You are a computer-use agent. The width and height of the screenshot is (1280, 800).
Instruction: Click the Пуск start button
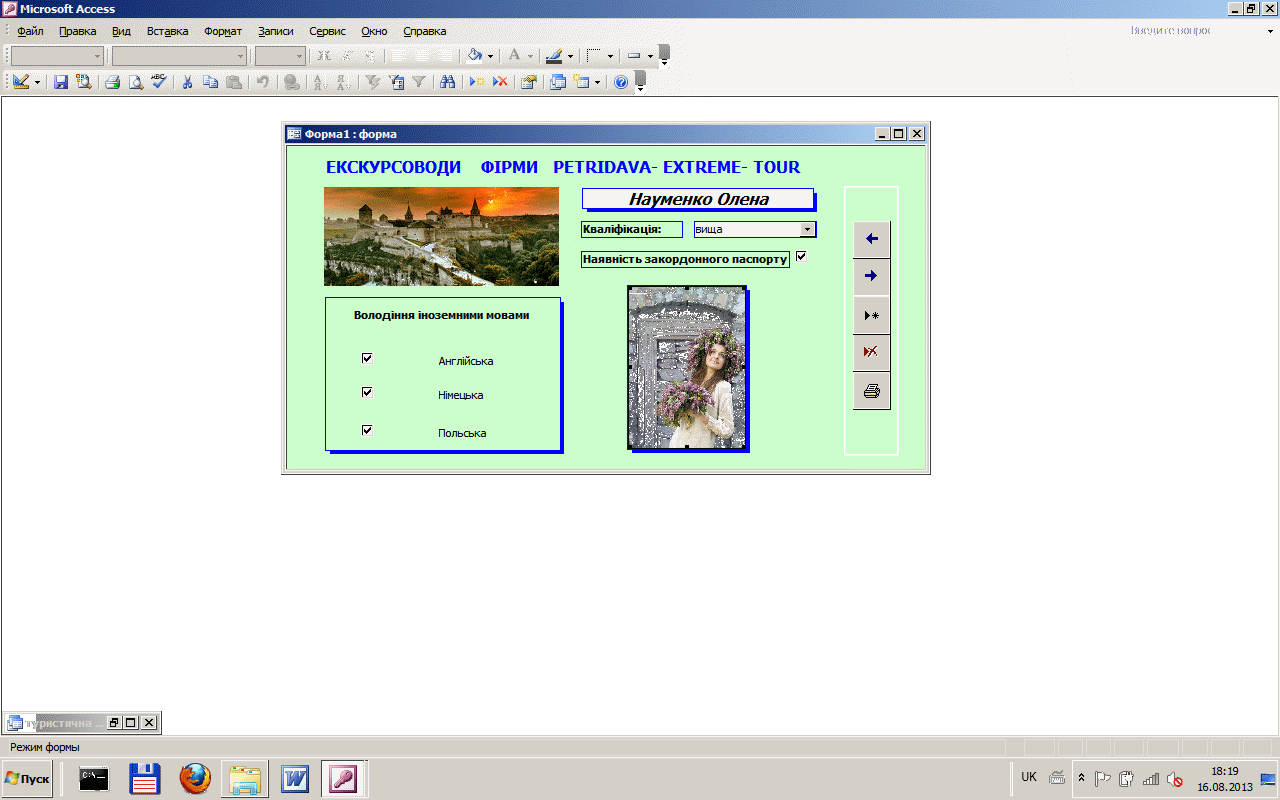(28, 779)
